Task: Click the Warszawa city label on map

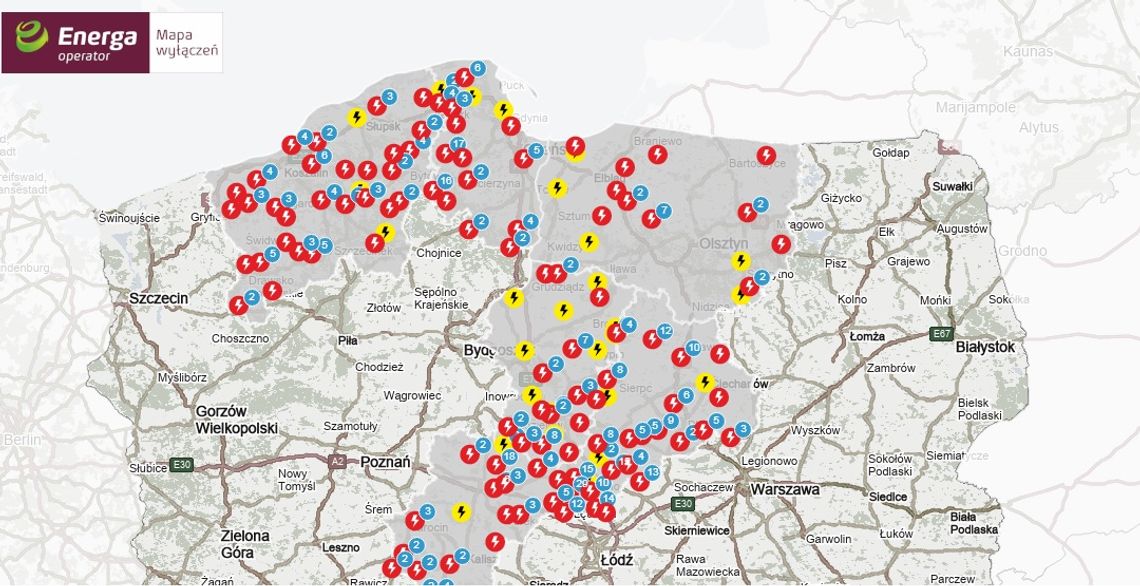Action: (785, 490)
